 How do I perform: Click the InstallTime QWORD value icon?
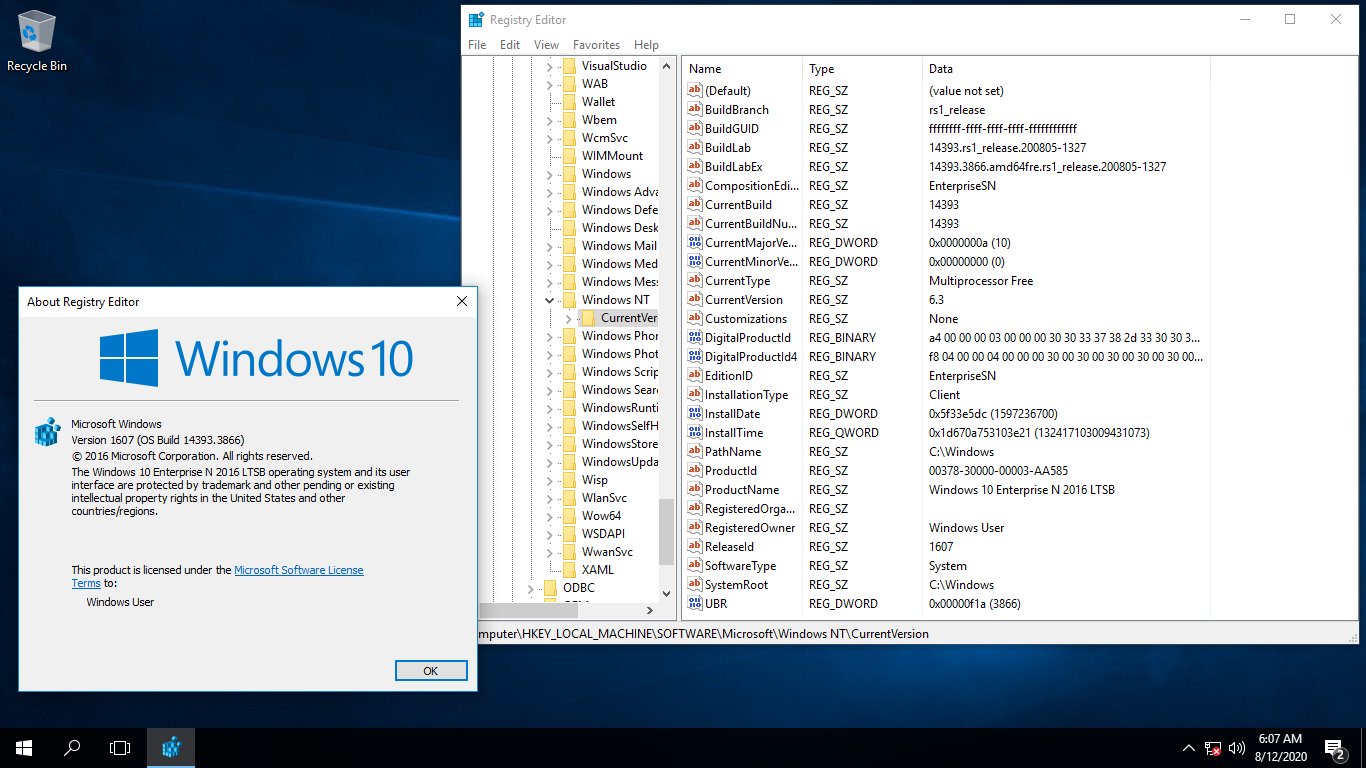(x=696, y=433)
